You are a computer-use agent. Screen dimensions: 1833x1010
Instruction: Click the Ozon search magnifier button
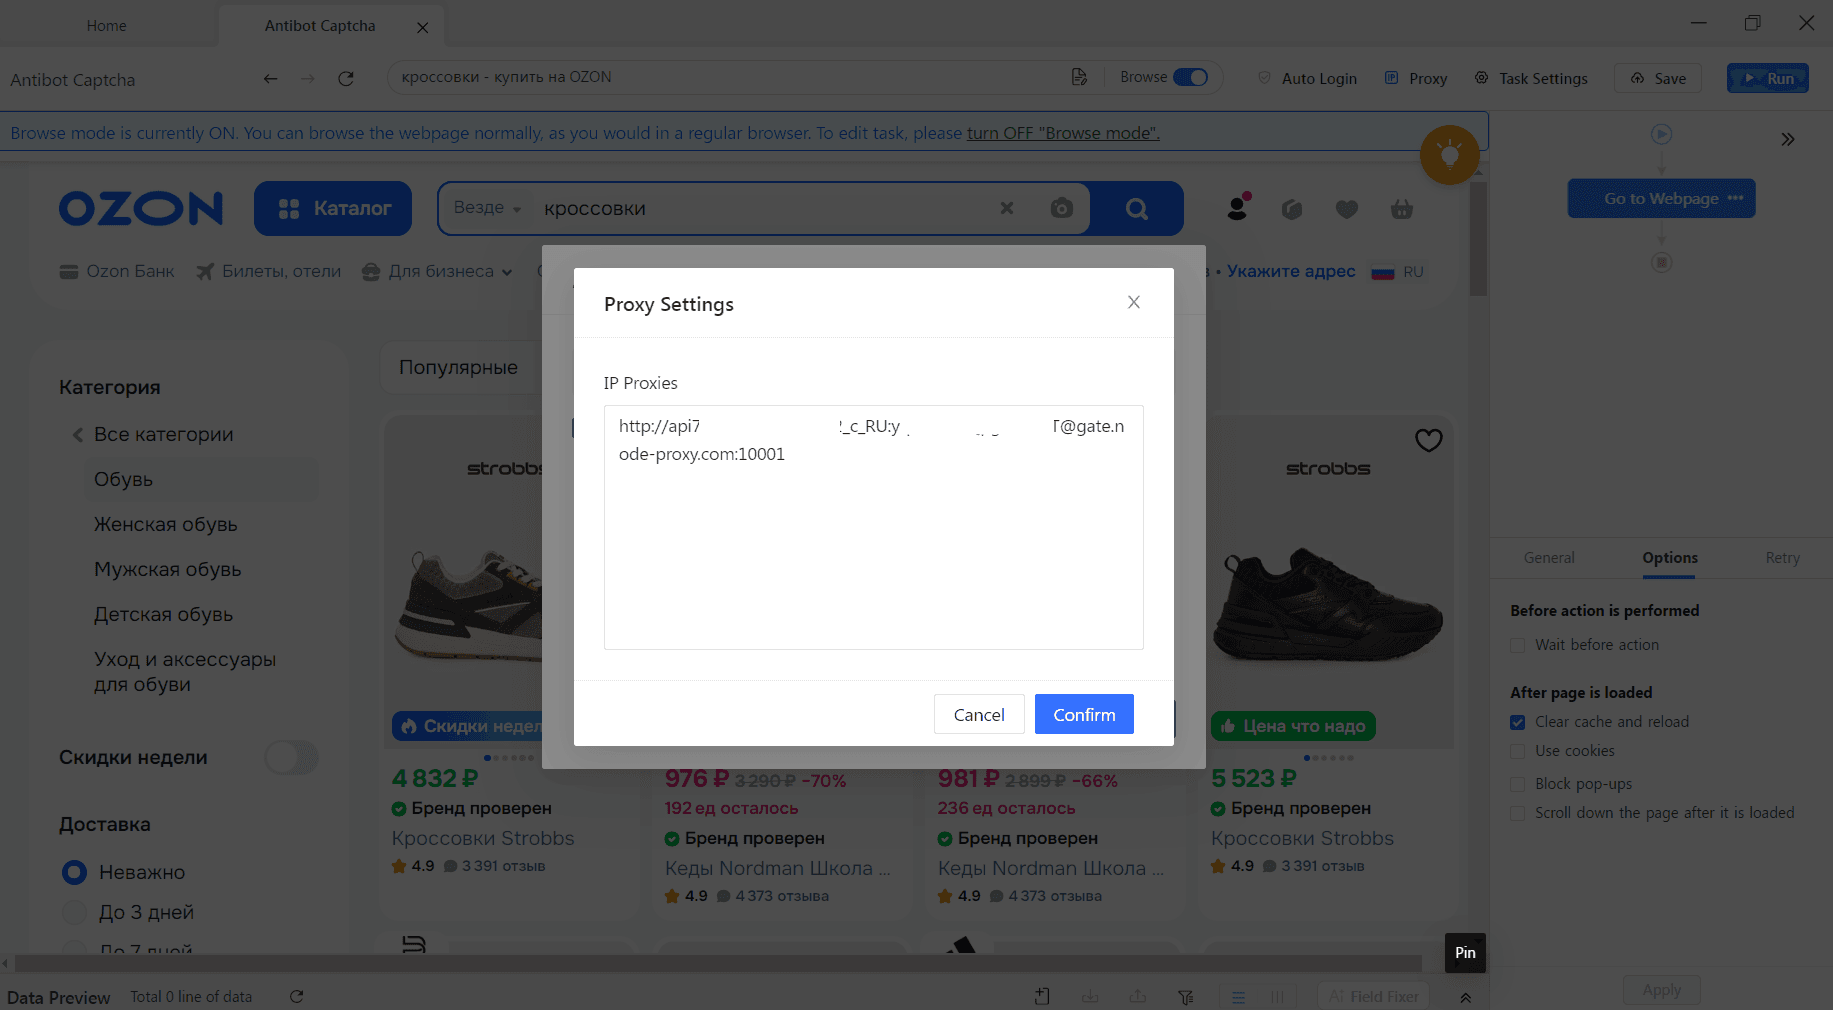click(x=1137, y=208)
